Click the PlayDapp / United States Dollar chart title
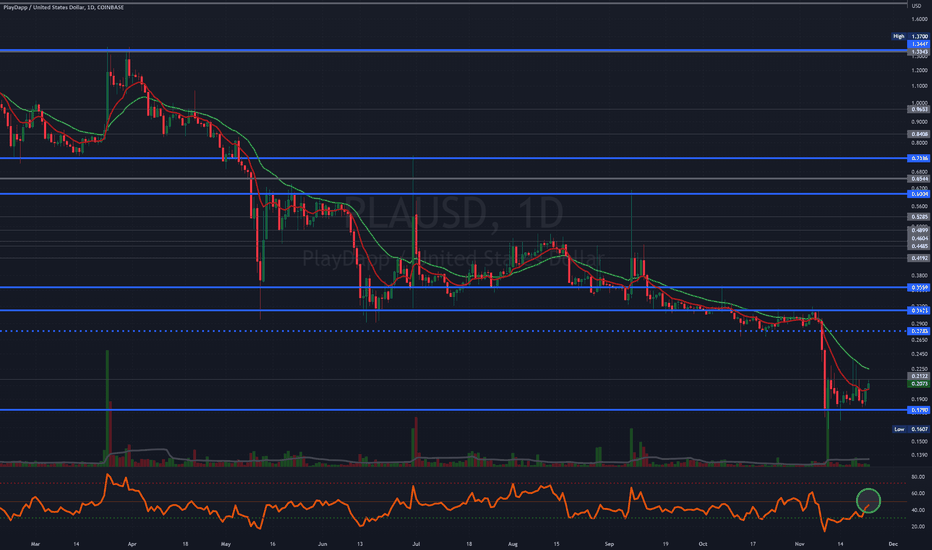Viewport: 932px width, 550px height. point(64,7)
